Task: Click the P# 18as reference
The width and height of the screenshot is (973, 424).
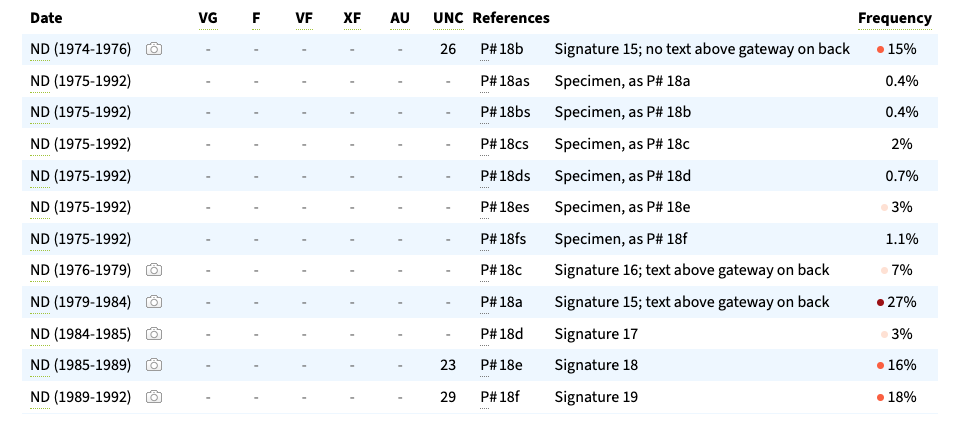Action: (x=504, y=80)
